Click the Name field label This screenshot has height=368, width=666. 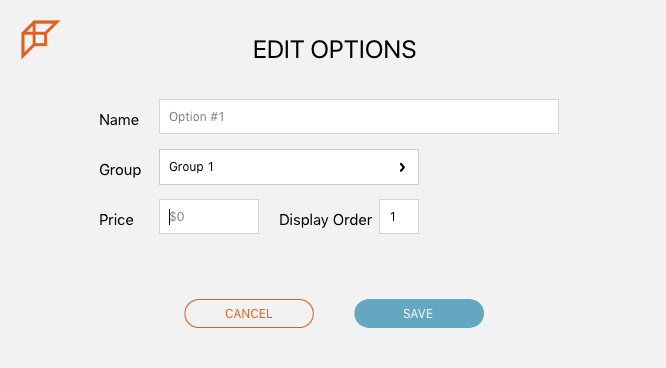click(x=119, y=120)
